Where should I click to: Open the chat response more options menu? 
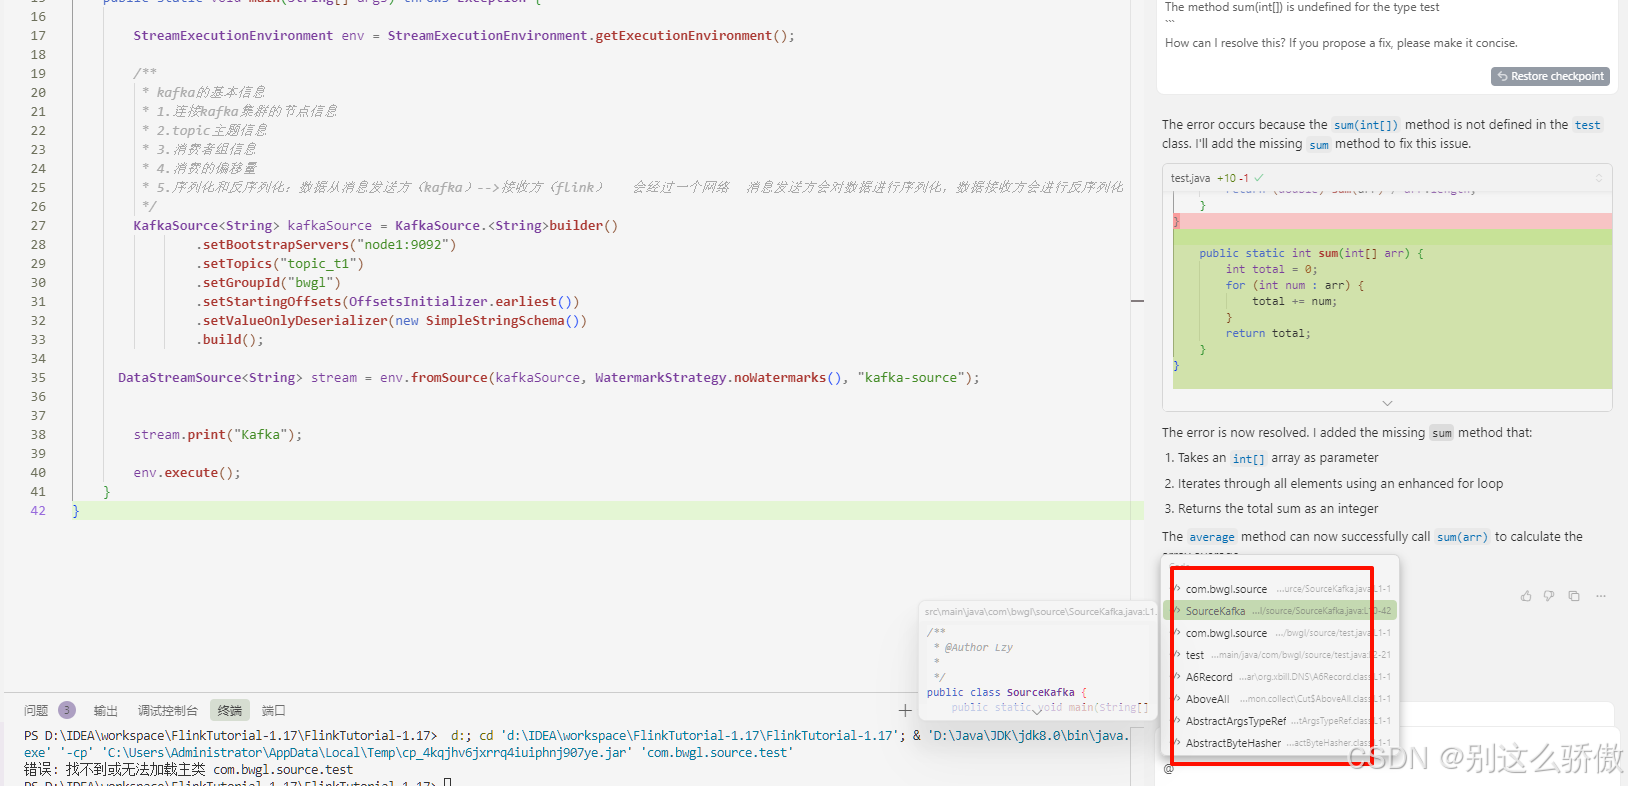point(1601,596)
